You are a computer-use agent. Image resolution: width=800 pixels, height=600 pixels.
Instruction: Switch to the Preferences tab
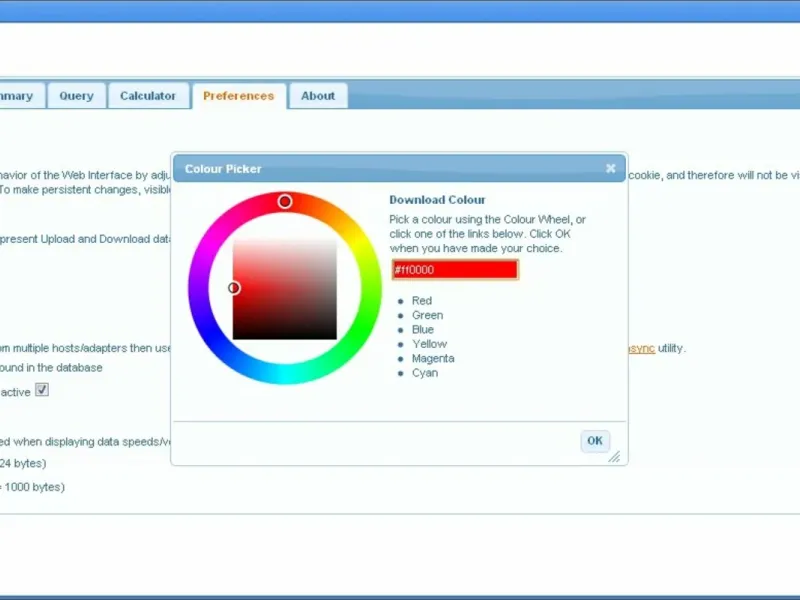coord(239,96)
